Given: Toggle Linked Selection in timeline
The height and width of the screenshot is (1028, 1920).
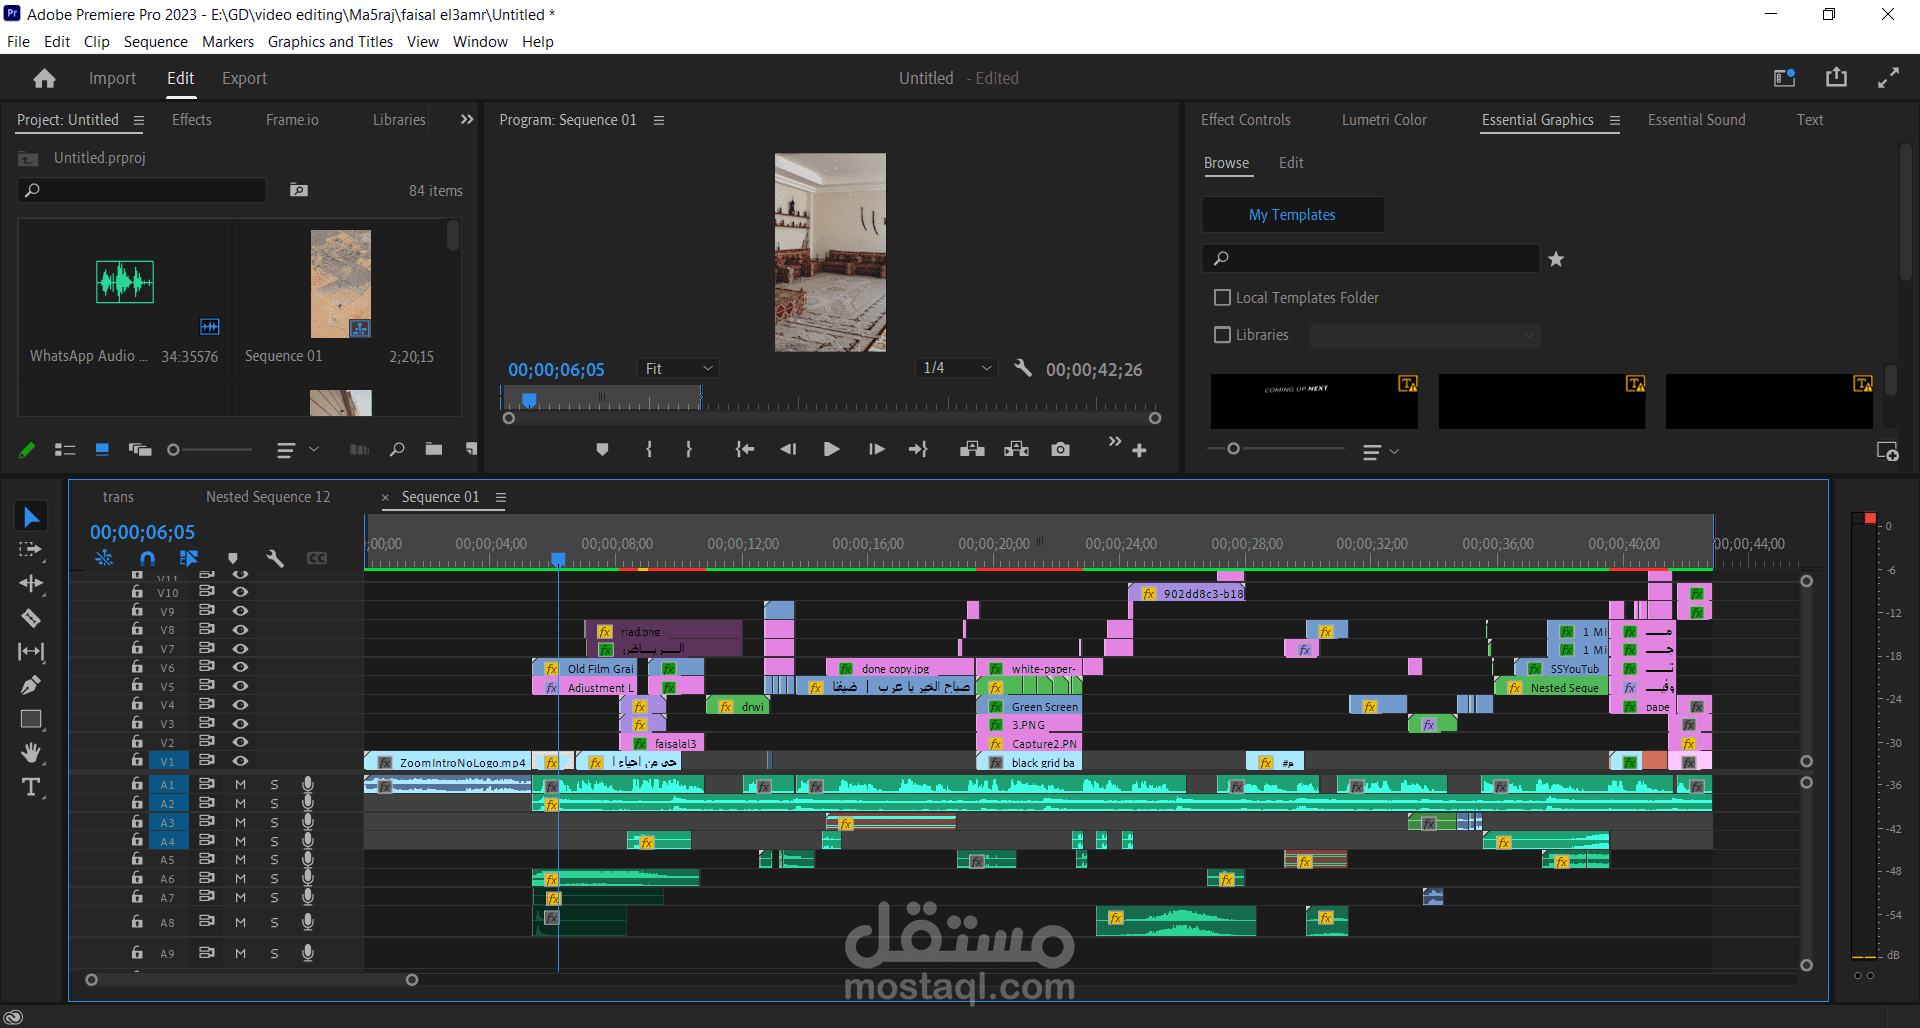Looking at the screenshot, I should [x=188, y=558].
